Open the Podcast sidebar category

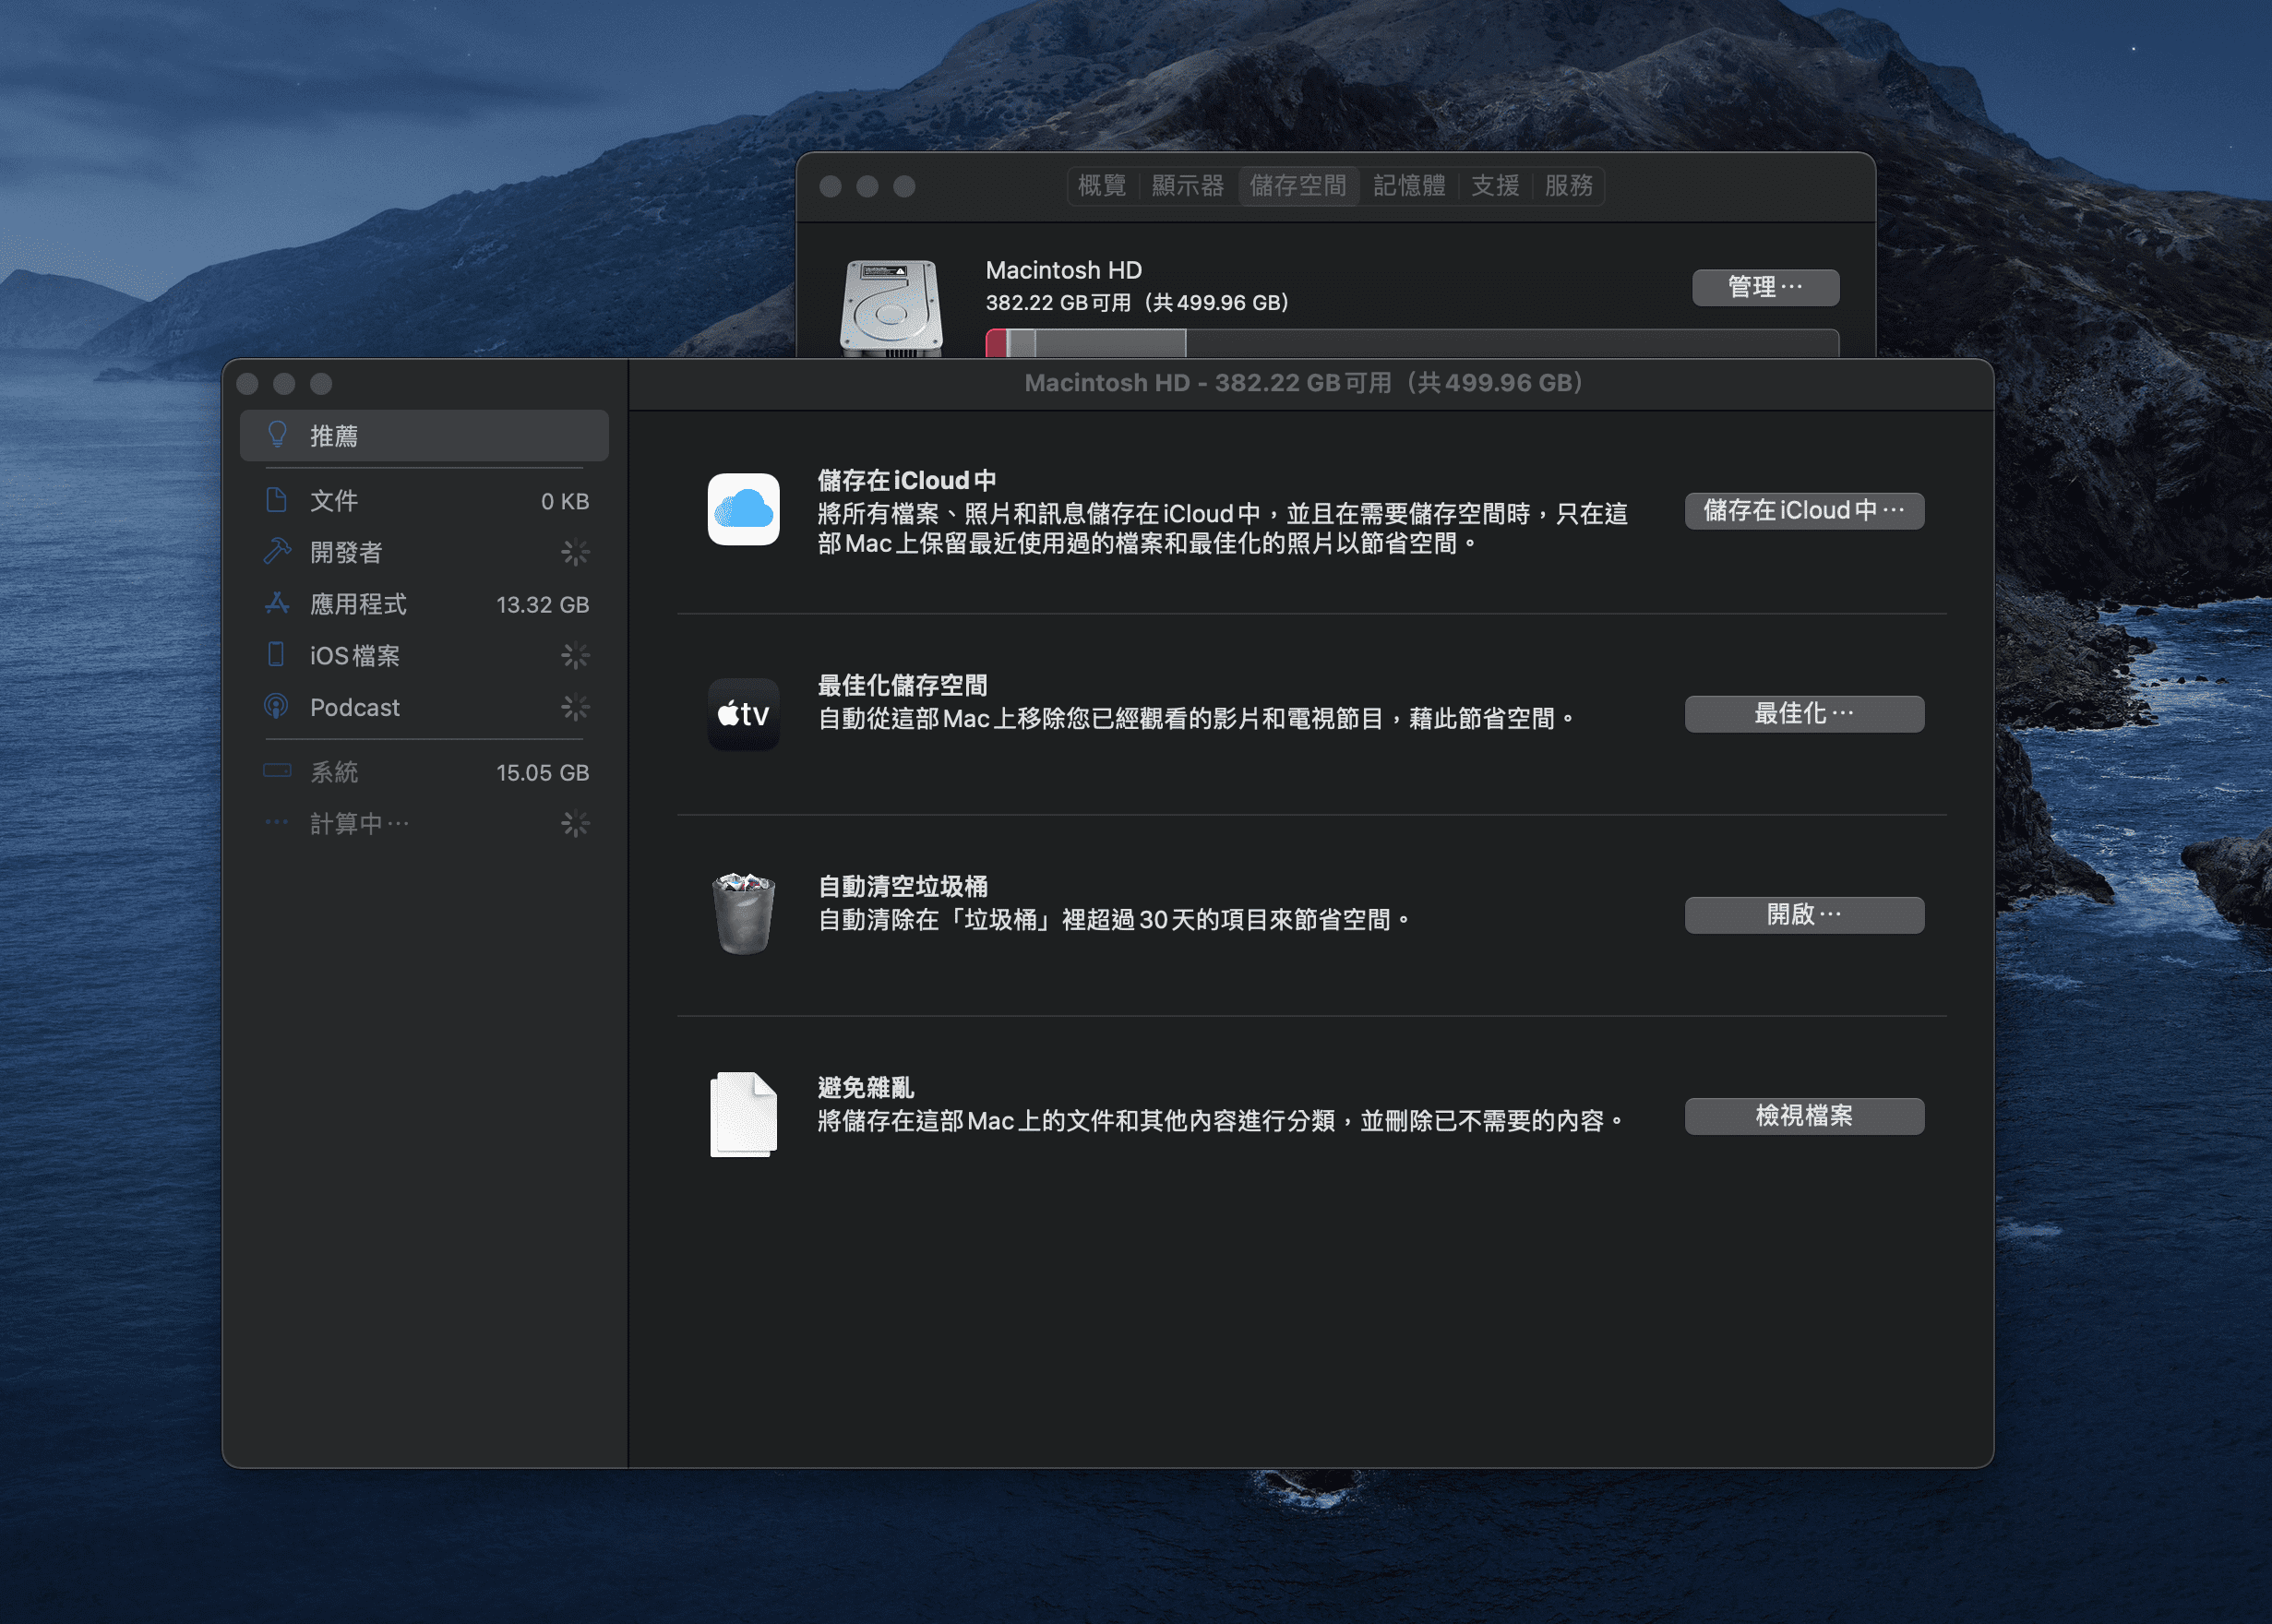point(424,707)
